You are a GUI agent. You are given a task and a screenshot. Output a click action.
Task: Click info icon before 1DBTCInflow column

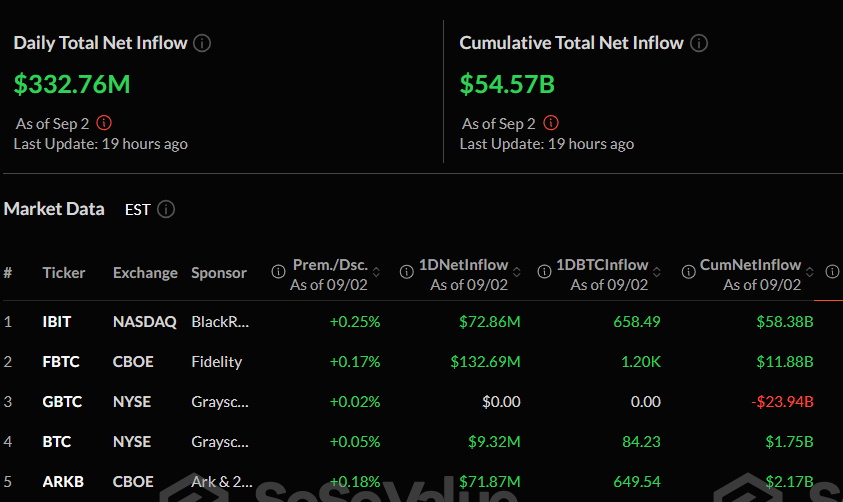tap(544, 272)
